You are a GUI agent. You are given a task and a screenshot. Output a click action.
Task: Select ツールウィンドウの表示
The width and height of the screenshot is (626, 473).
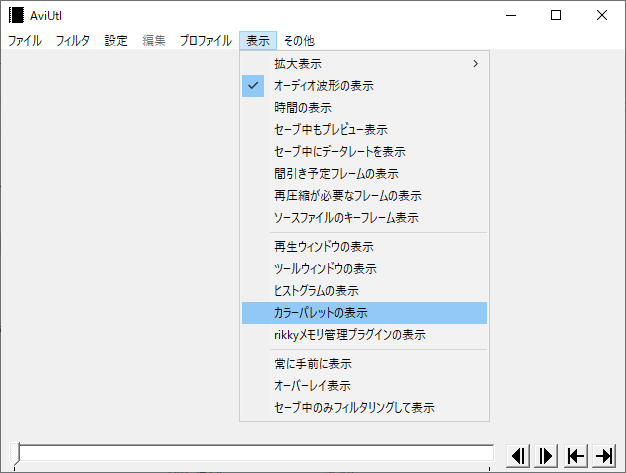[365, 269]
